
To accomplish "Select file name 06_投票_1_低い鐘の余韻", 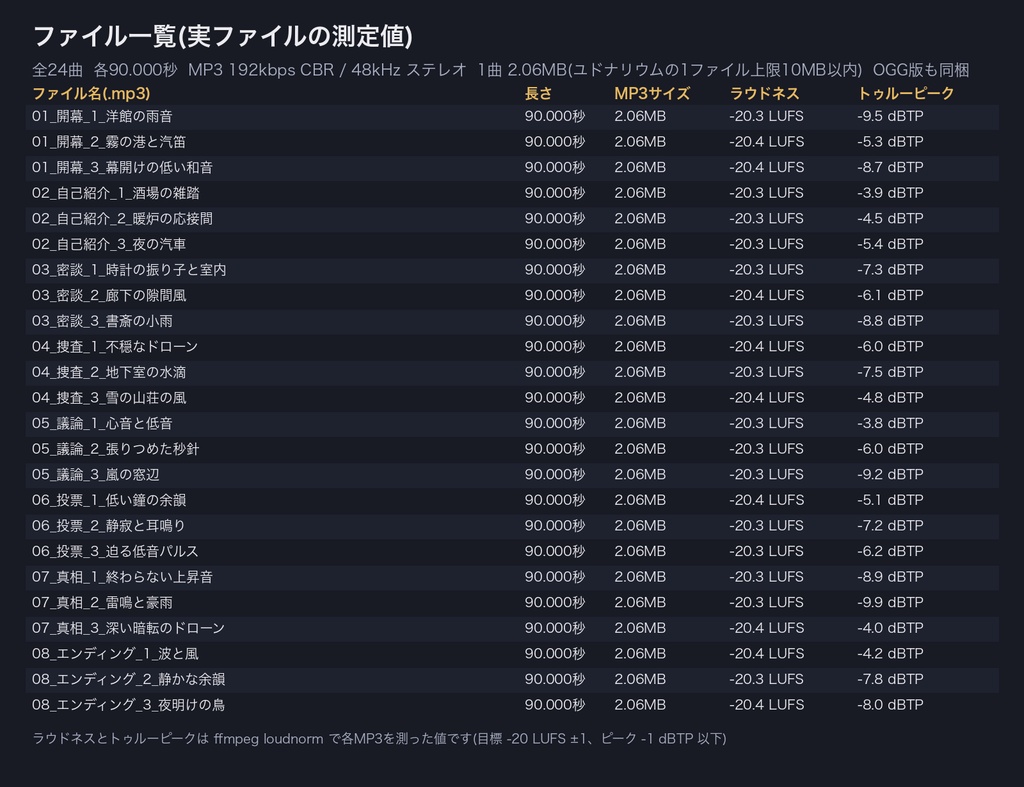I will (x=109, y=500).
